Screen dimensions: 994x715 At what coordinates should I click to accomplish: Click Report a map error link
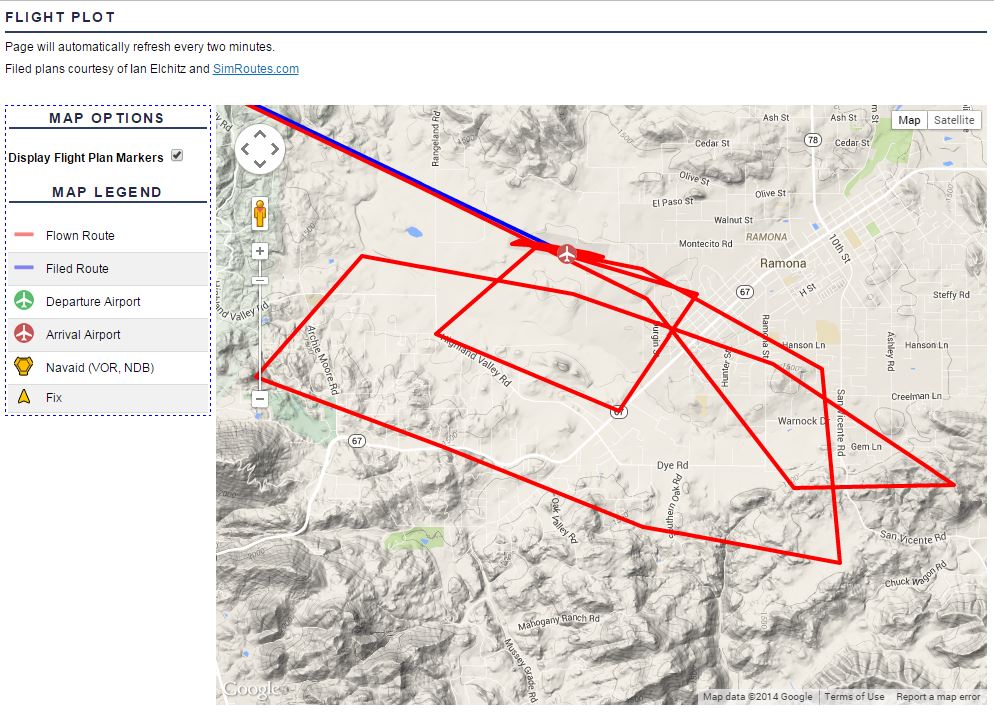tap(938, 697)
